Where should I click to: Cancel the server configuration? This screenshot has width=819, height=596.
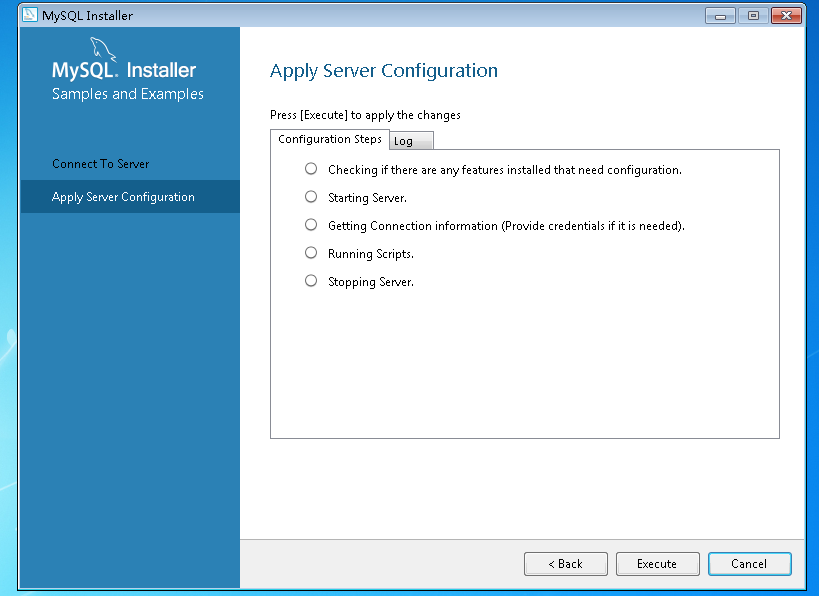(x=750, y=564)
